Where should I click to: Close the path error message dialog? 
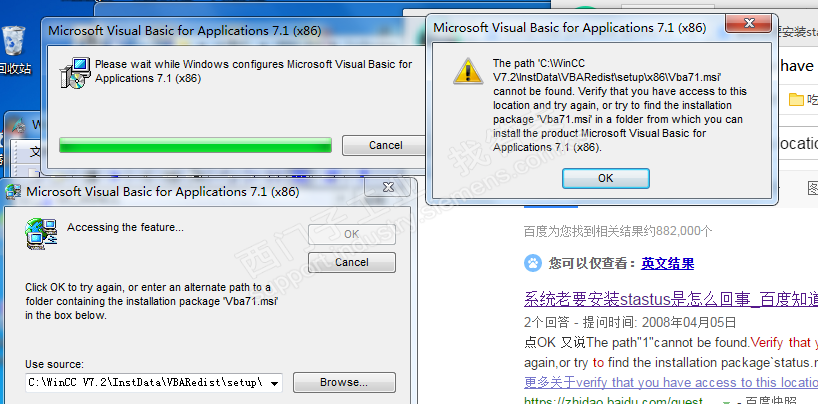[x=749, y=23]
